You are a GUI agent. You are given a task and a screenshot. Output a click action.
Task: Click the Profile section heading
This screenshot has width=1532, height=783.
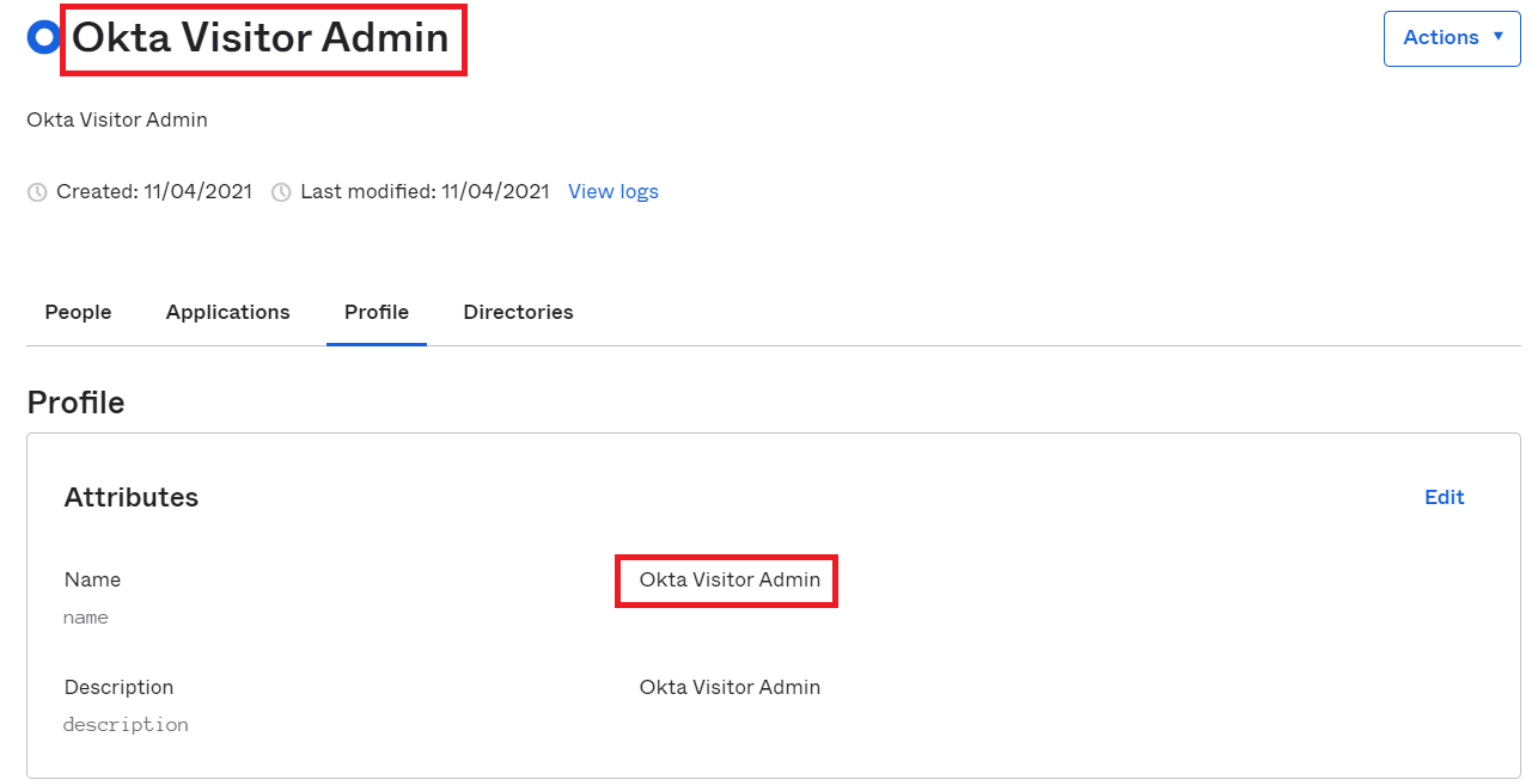(76, 403)
